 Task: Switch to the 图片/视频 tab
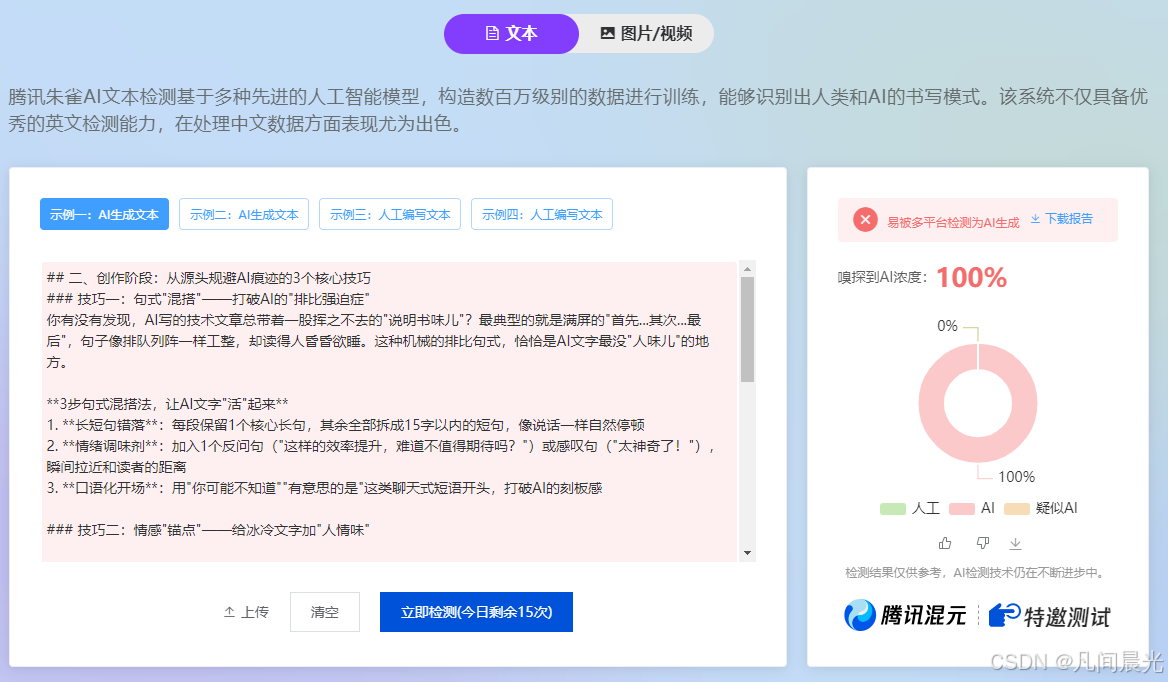[646, 34]
